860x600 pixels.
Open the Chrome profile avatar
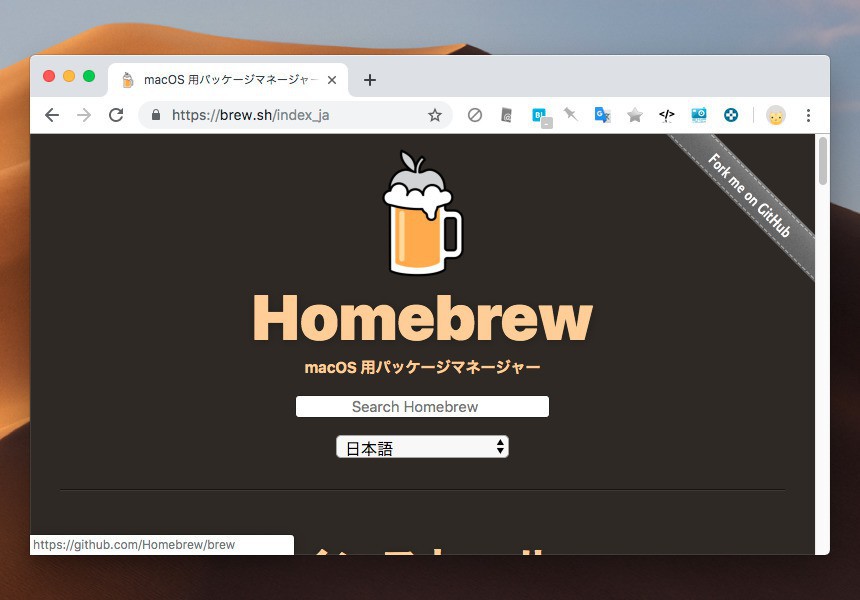pyautogui.click(x=776, y=115)
